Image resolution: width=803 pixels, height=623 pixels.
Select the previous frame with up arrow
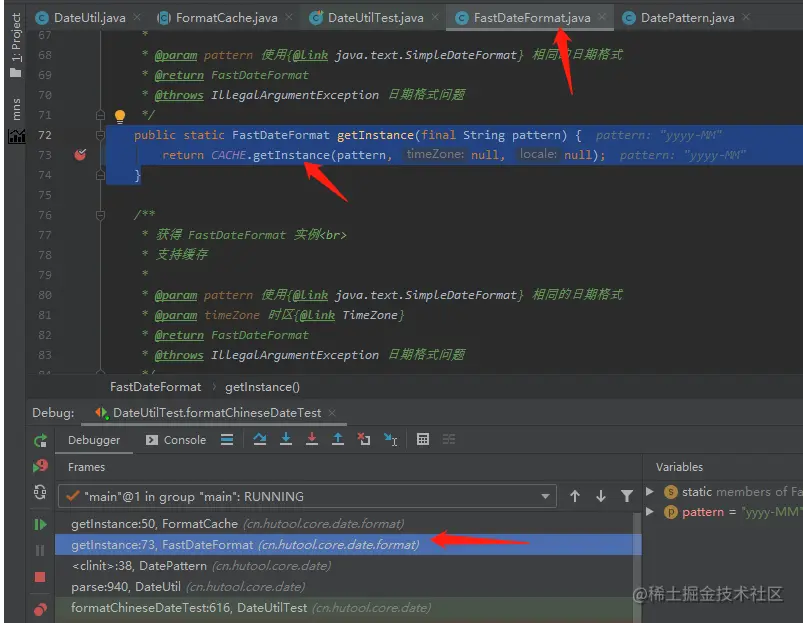[x=575, y=496]
